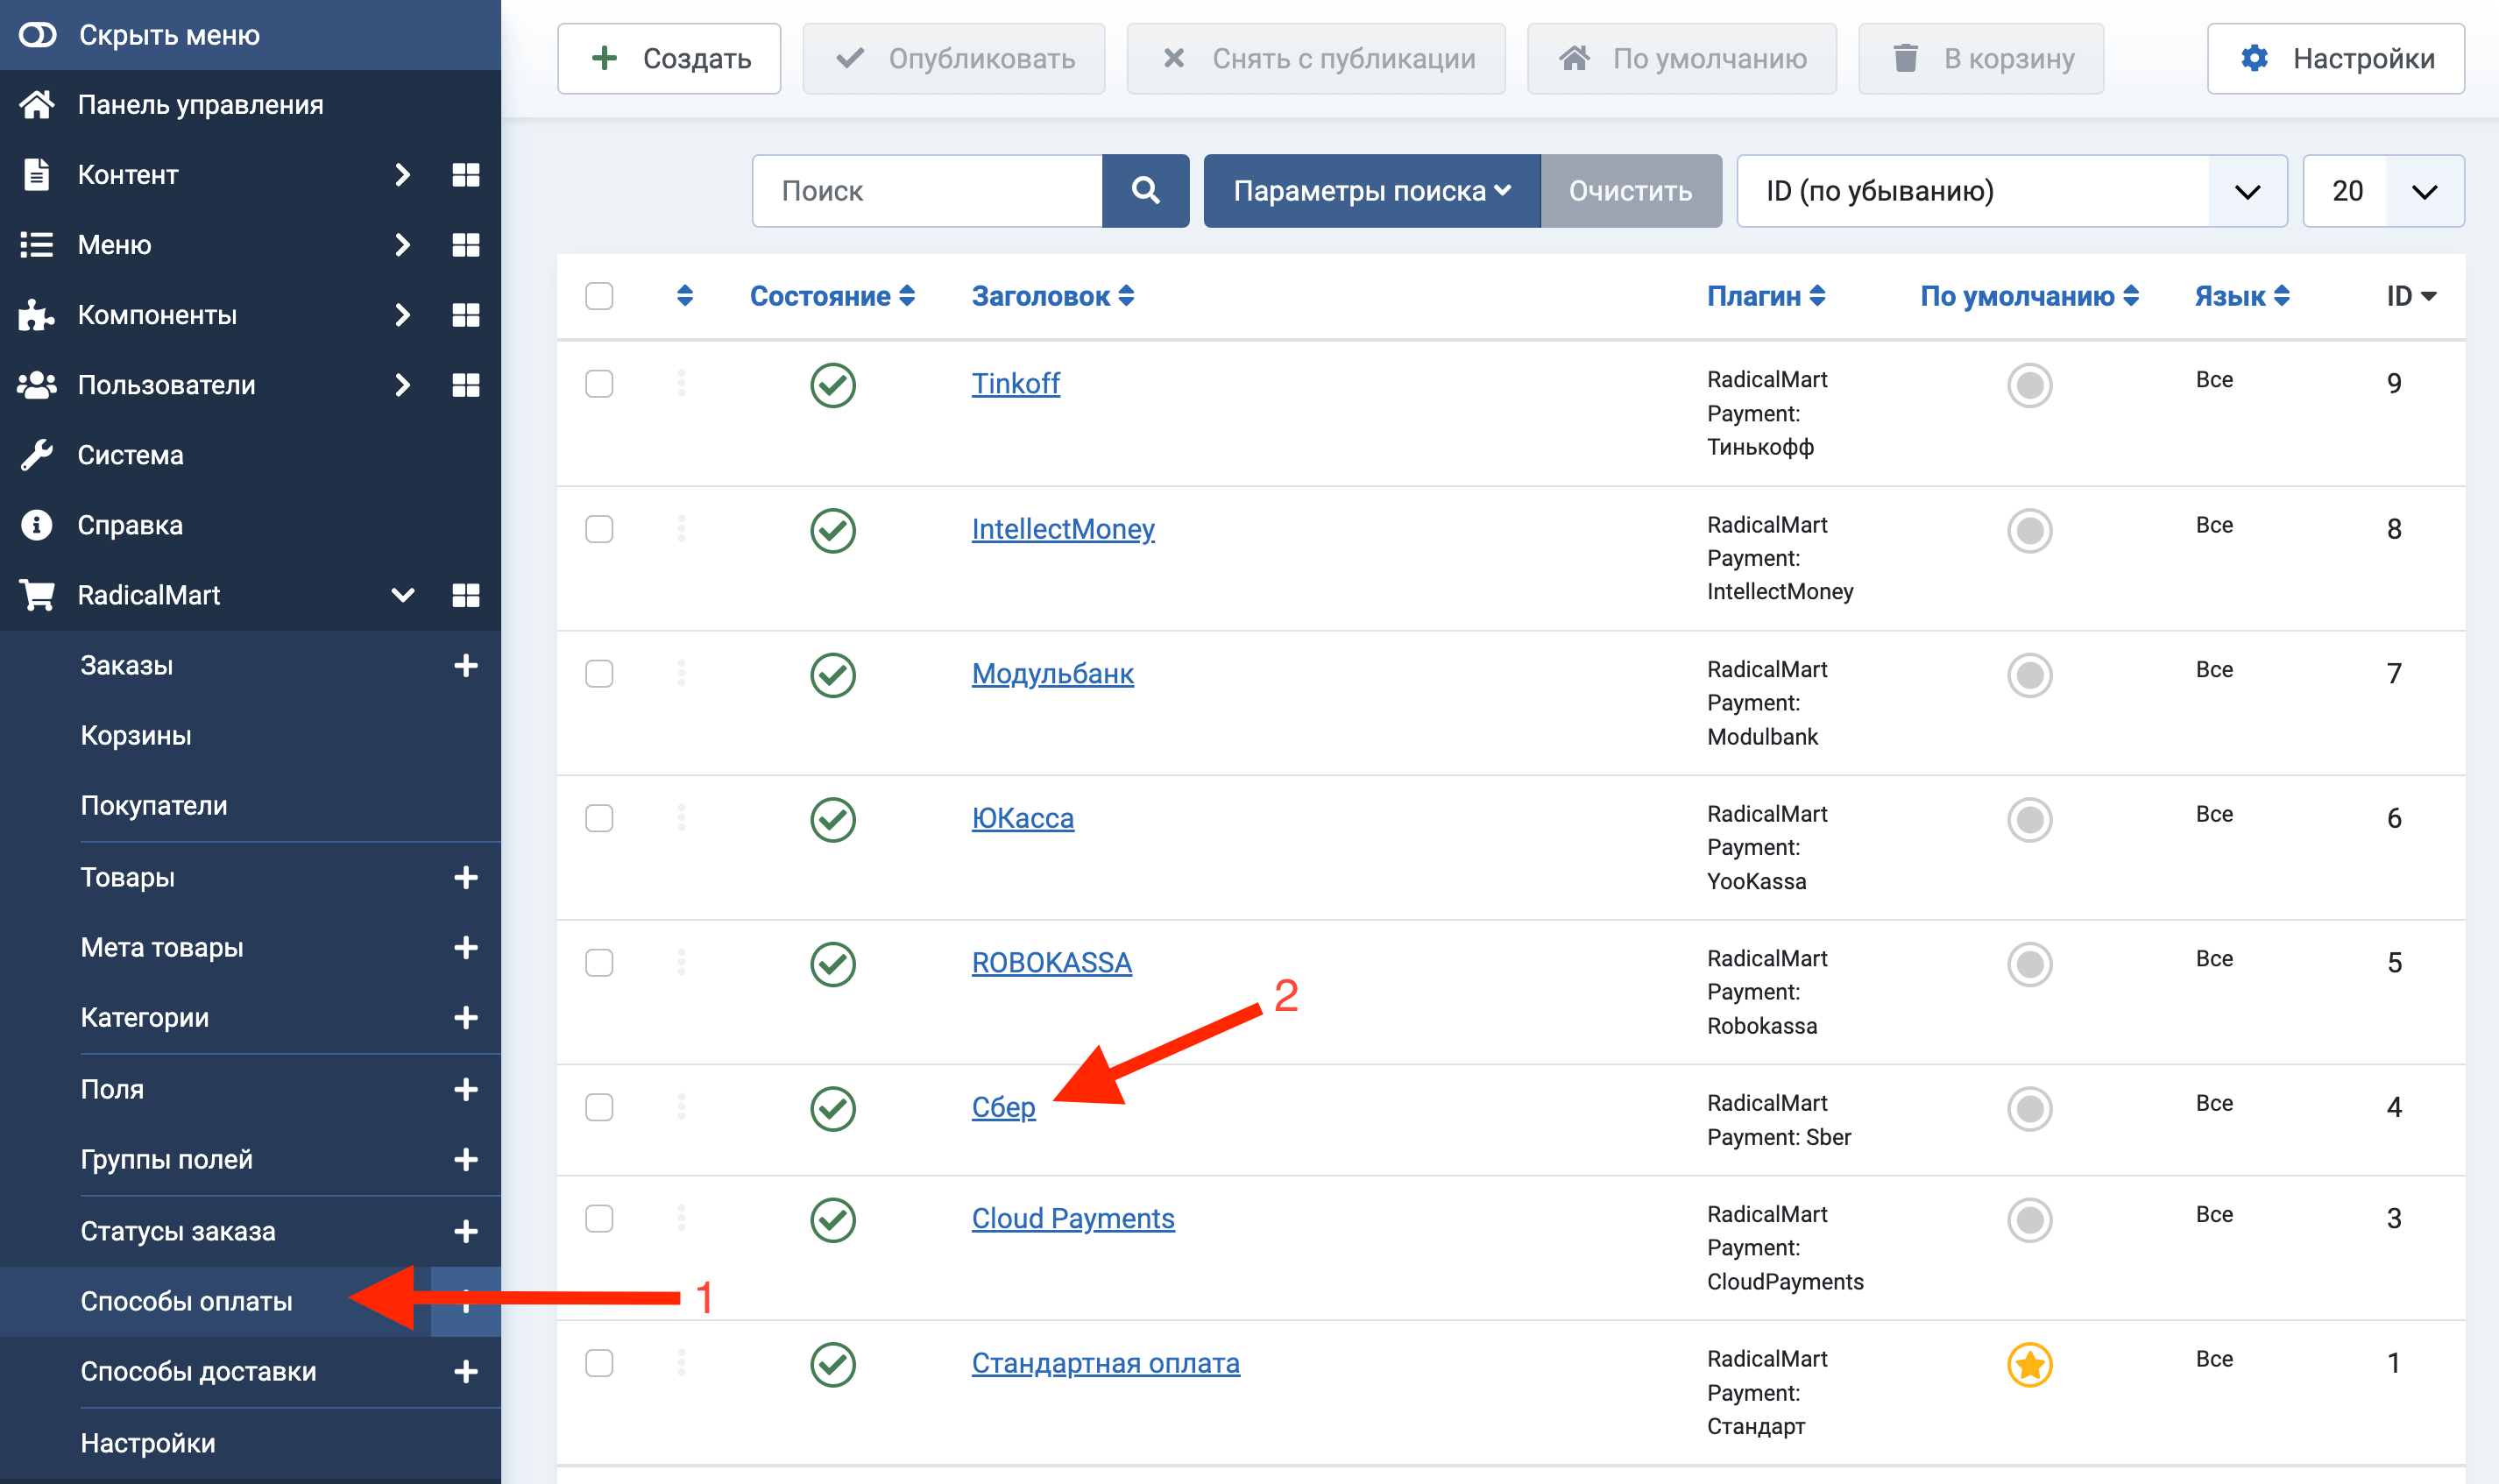
Task: Open the Компоненты dashboard grid icon
Action: (x=465, y=315)
